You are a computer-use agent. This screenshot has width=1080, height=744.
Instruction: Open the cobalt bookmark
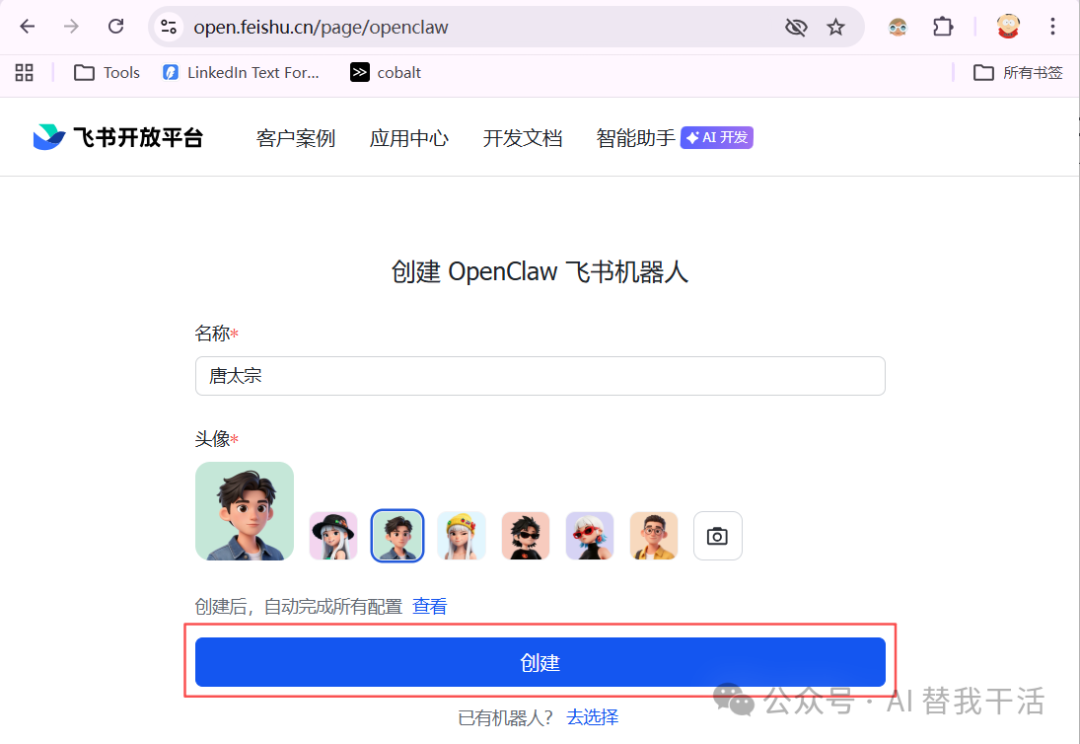tap(386, 72)
